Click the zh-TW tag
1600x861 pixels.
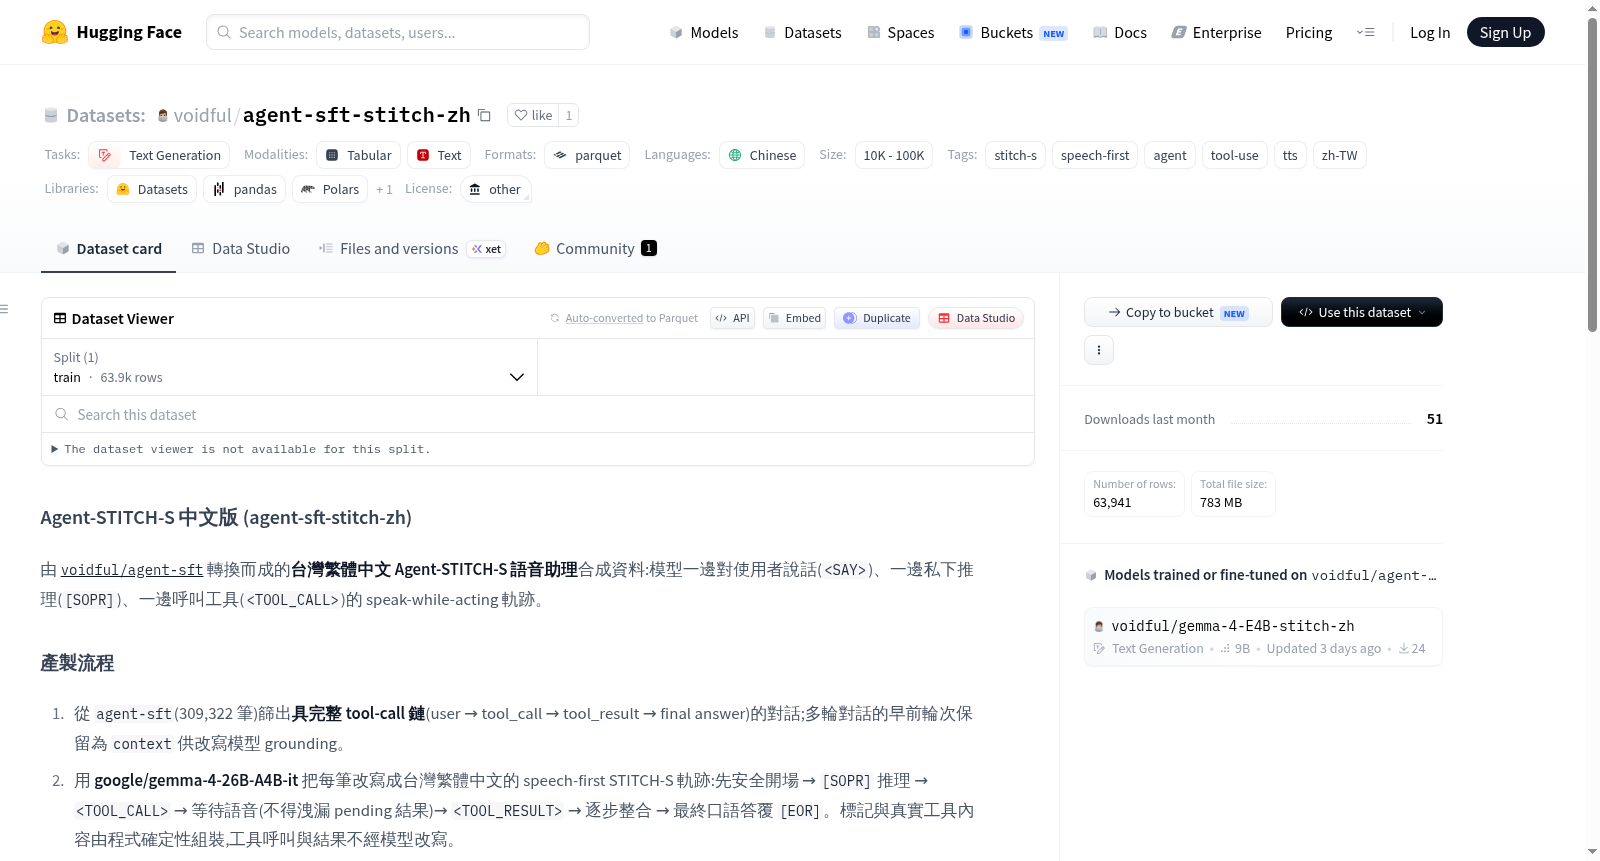tap(1339, 155)
